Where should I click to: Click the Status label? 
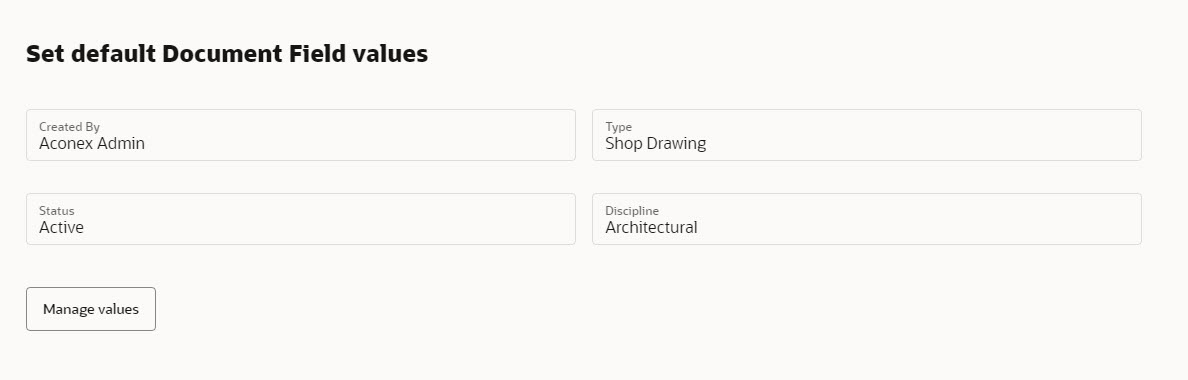57,210
